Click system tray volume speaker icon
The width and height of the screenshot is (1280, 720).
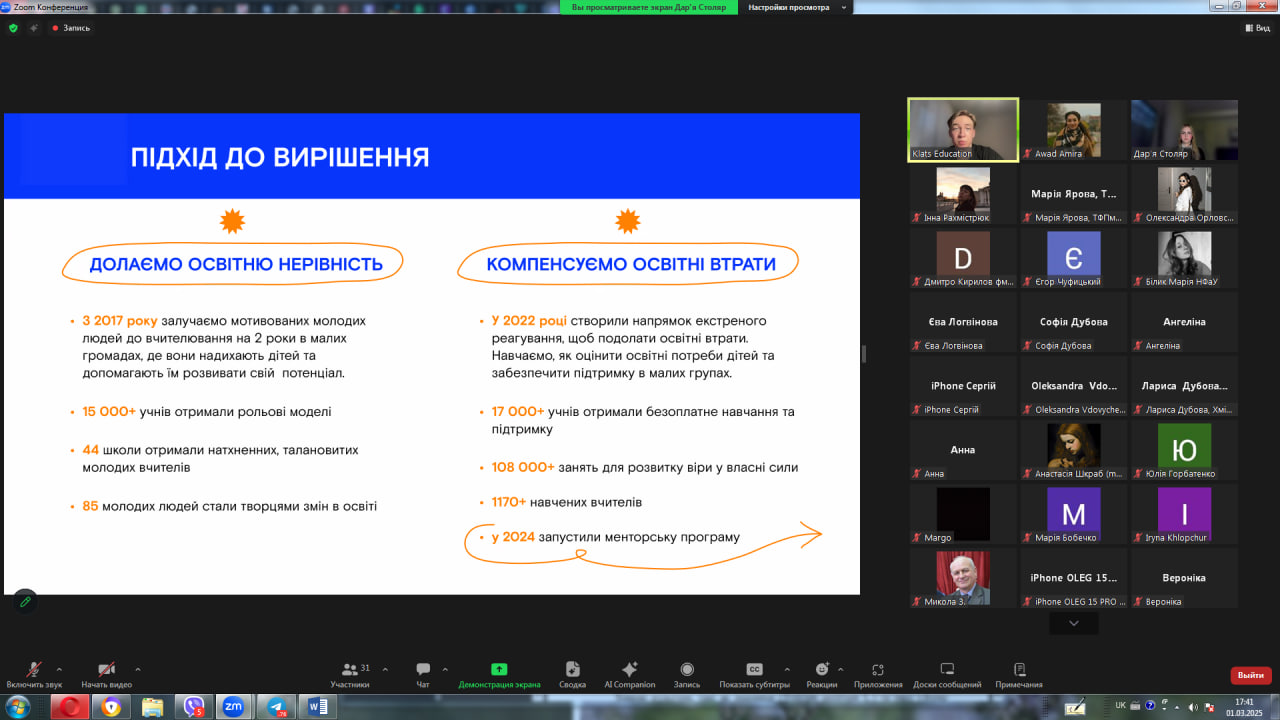pos(1192,707)
